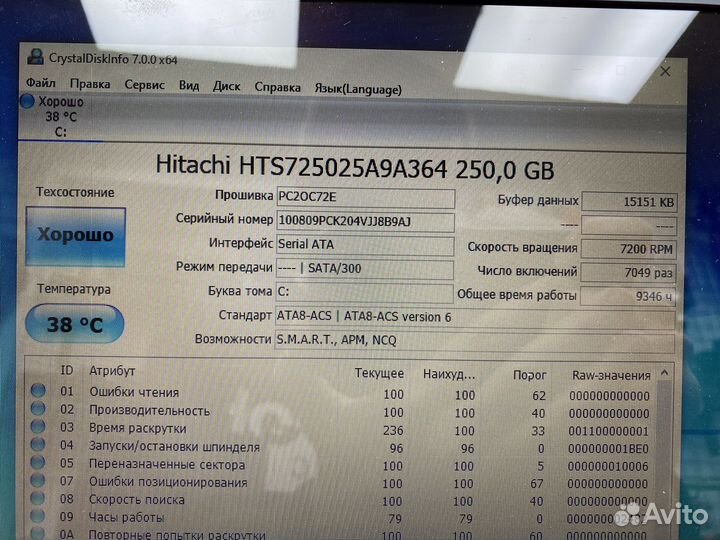Open the Вид menu
The image size is (720, 540).
coord(189,86)
